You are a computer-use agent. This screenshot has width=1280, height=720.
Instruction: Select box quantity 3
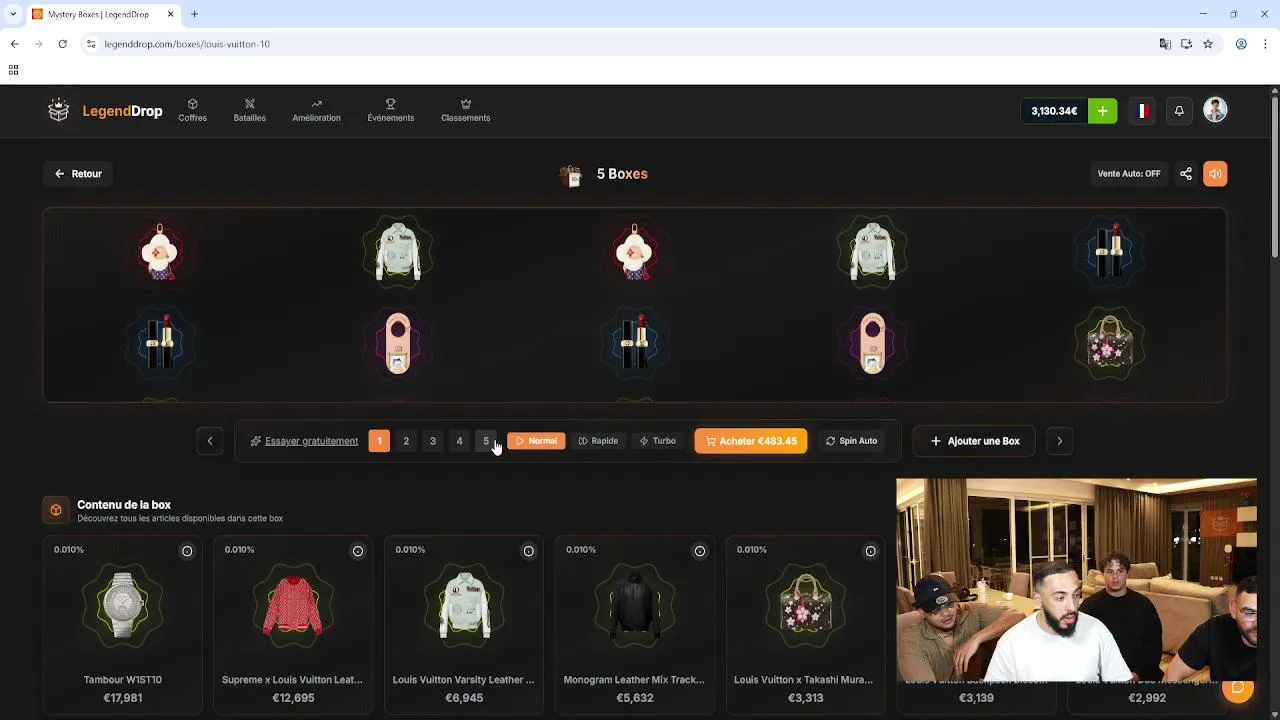pyautogui.click(x=433, y=441)
